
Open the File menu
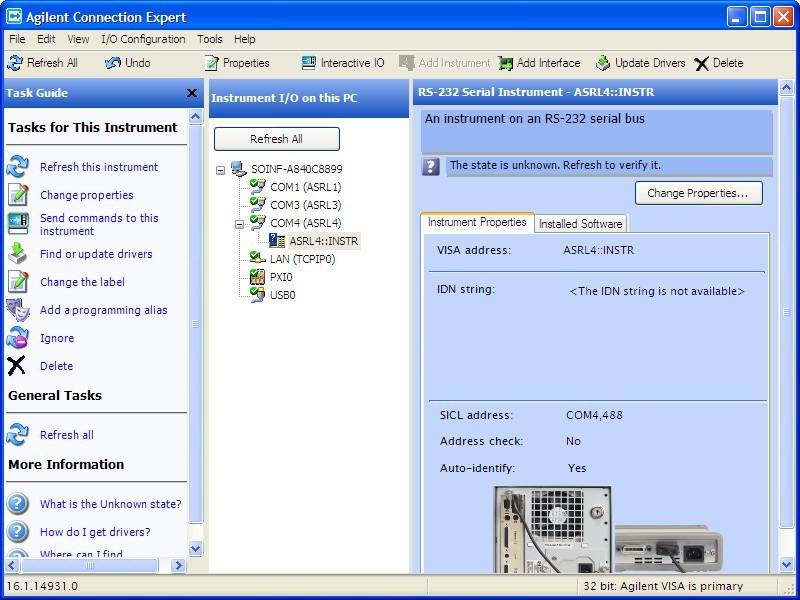pos(17,39)
